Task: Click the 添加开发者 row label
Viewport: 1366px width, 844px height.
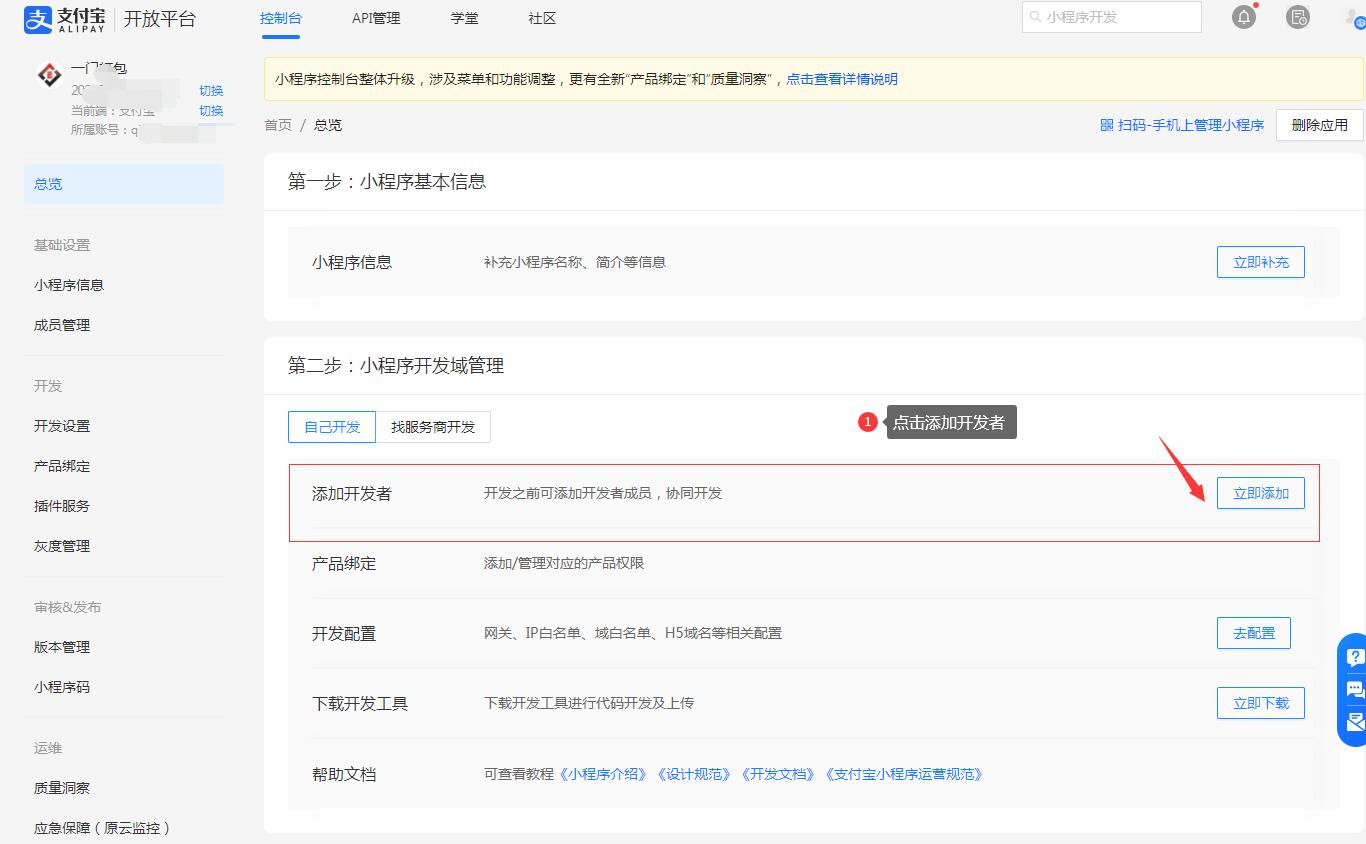Action: pos(352,493)
